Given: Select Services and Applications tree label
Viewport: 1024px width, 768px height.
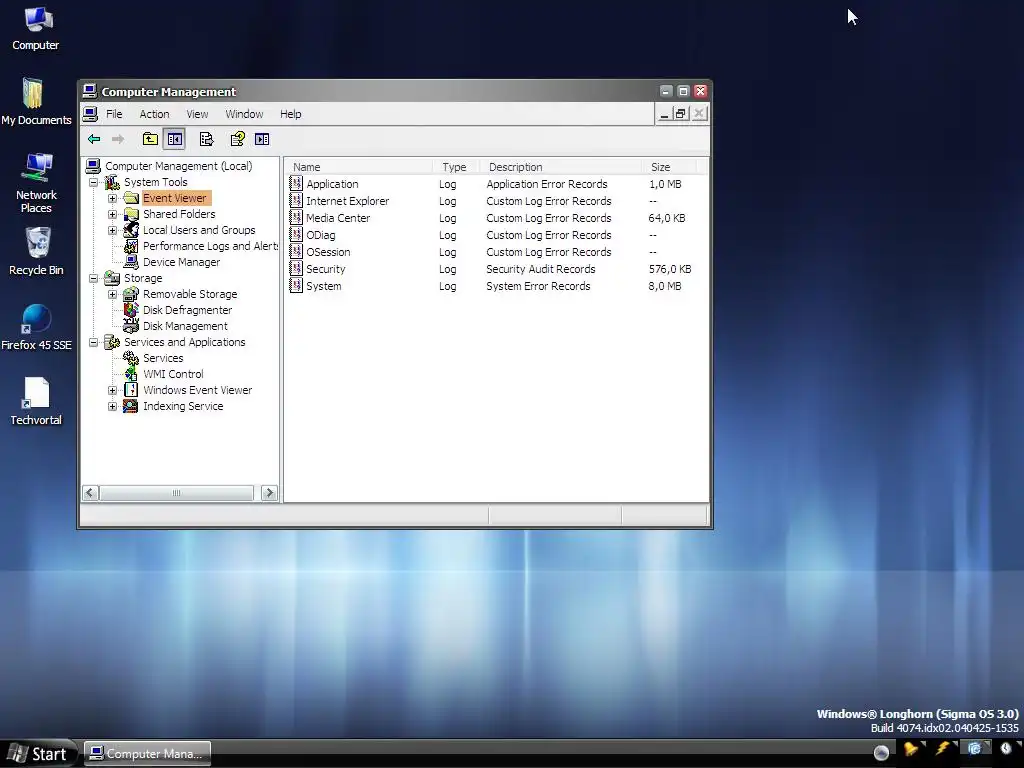Looking at the screenshot, I should click(x=185, y=342).
